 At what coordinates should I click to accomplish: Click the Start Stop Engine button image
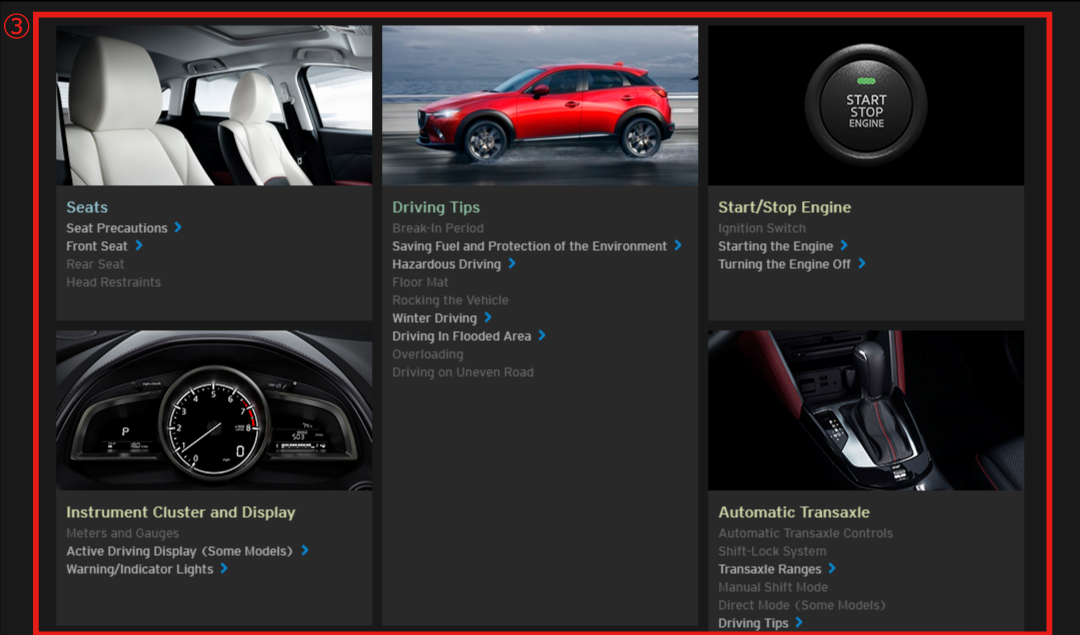pyautogui.click(x=866, y=105)
